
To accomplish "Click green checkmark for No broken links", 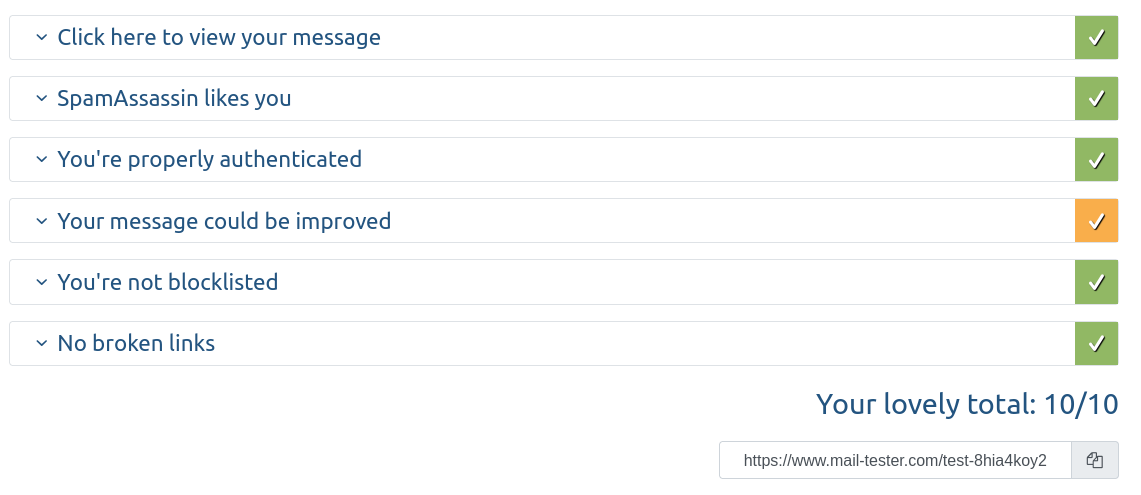I will (x=1096, y=343).
